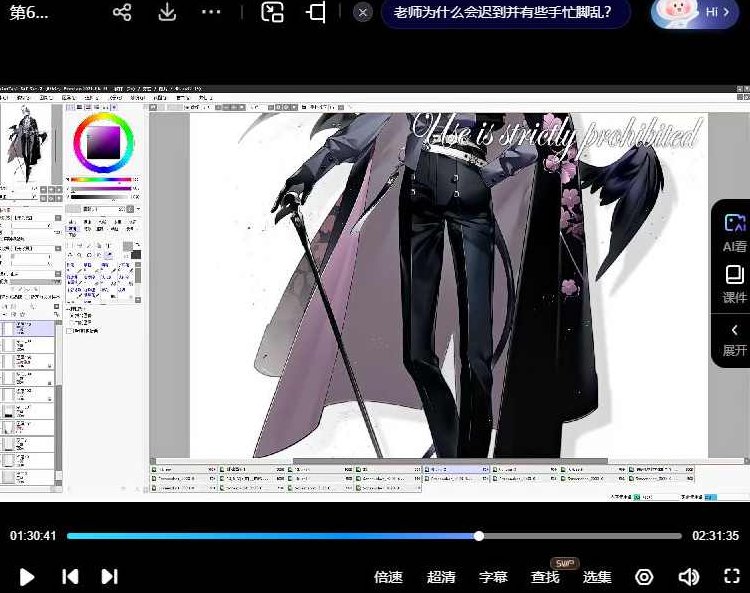750x593 pixels.
Task: Open the AI看 panel from right sidebar
Action: pyautogui.click(x=734, y=233)
